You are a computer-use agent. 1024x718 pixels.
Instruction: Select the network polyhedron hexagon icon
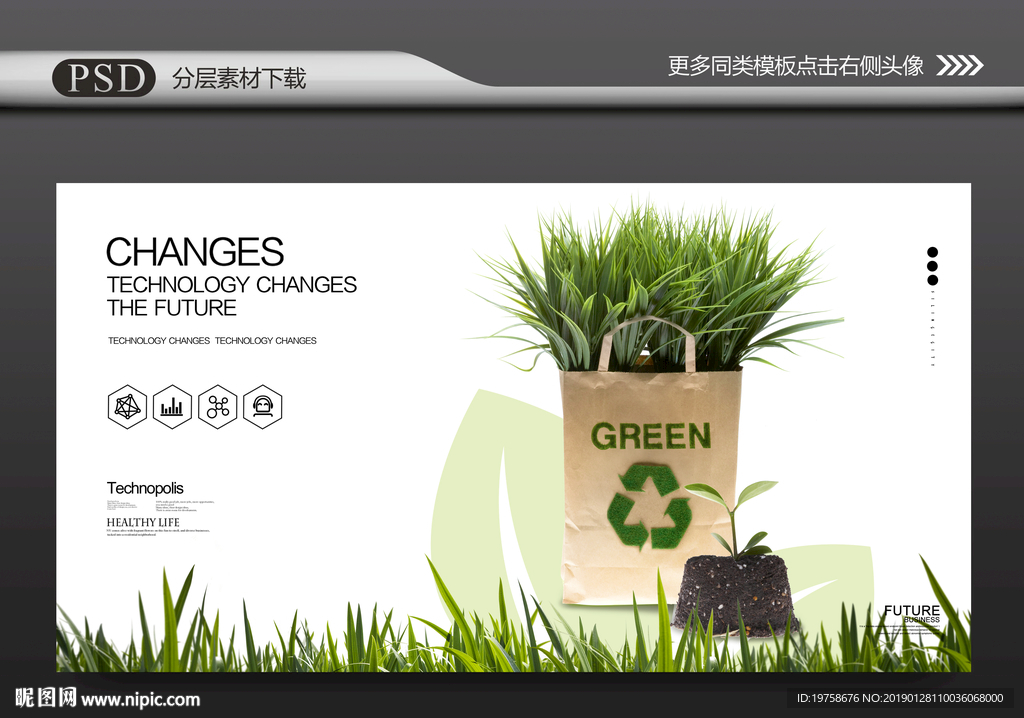point(127,407)
